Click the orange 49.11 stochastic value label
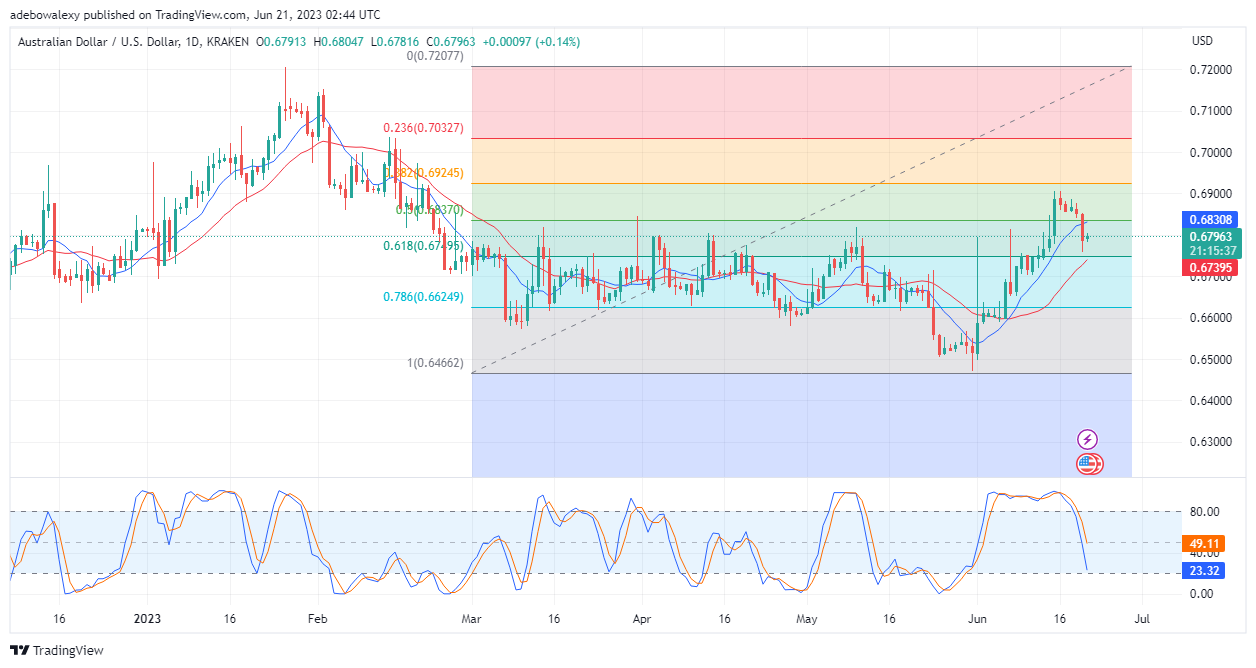The image size is (1256, 668). point(1204,544)
